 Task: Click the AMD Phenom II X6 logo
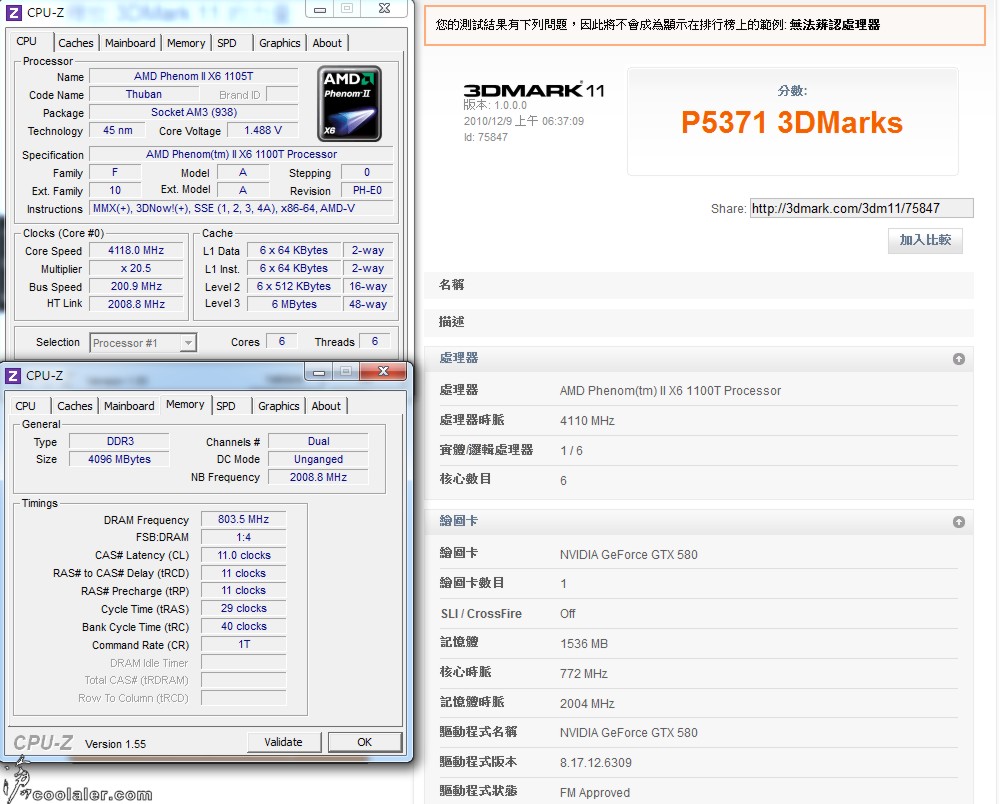point(349,103)
